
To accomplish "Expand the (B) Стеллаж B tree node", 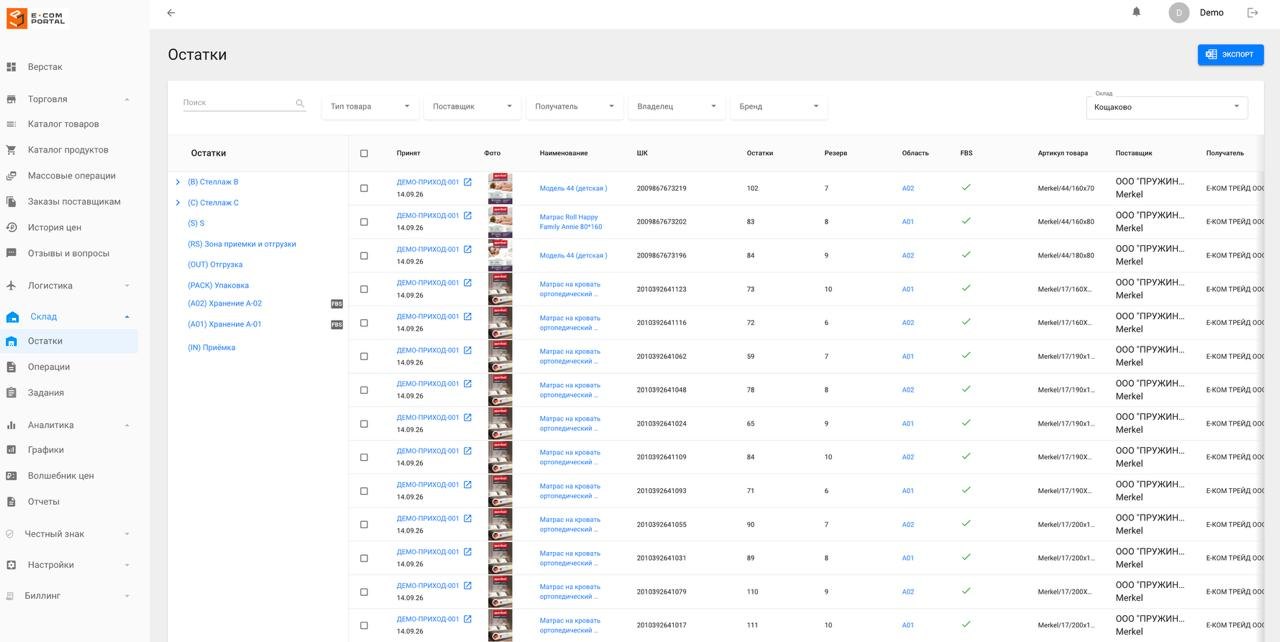I will pos(178,182).
